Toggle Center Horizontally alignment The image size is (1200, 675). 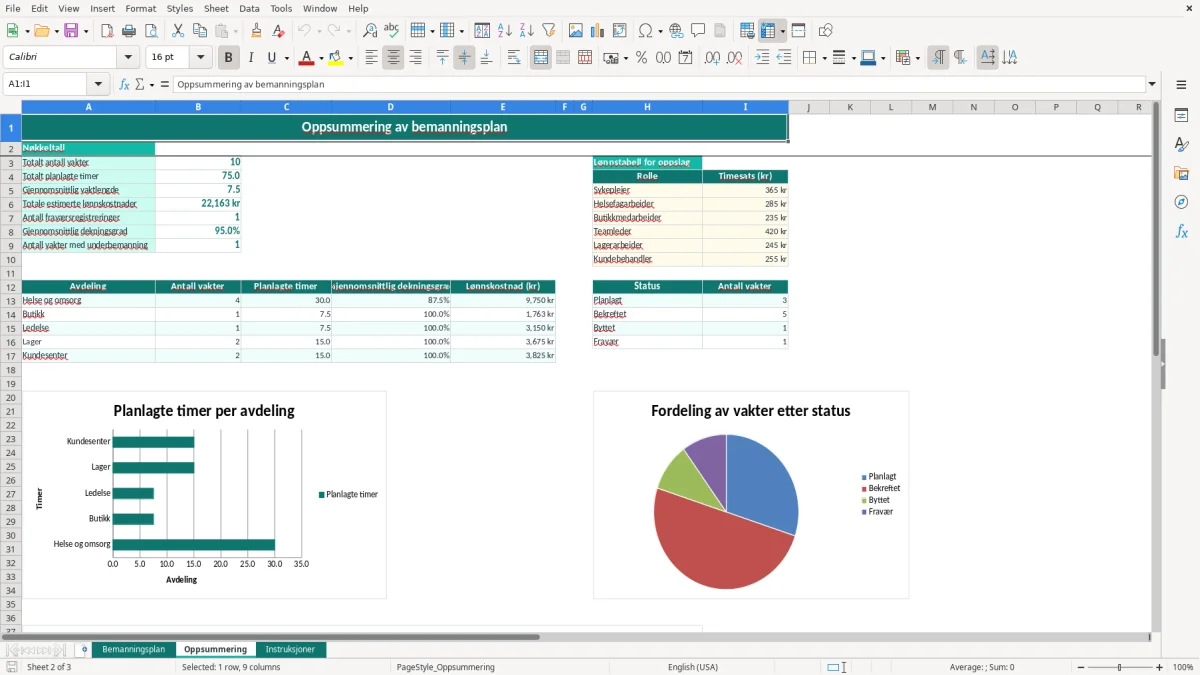point(394,58)
